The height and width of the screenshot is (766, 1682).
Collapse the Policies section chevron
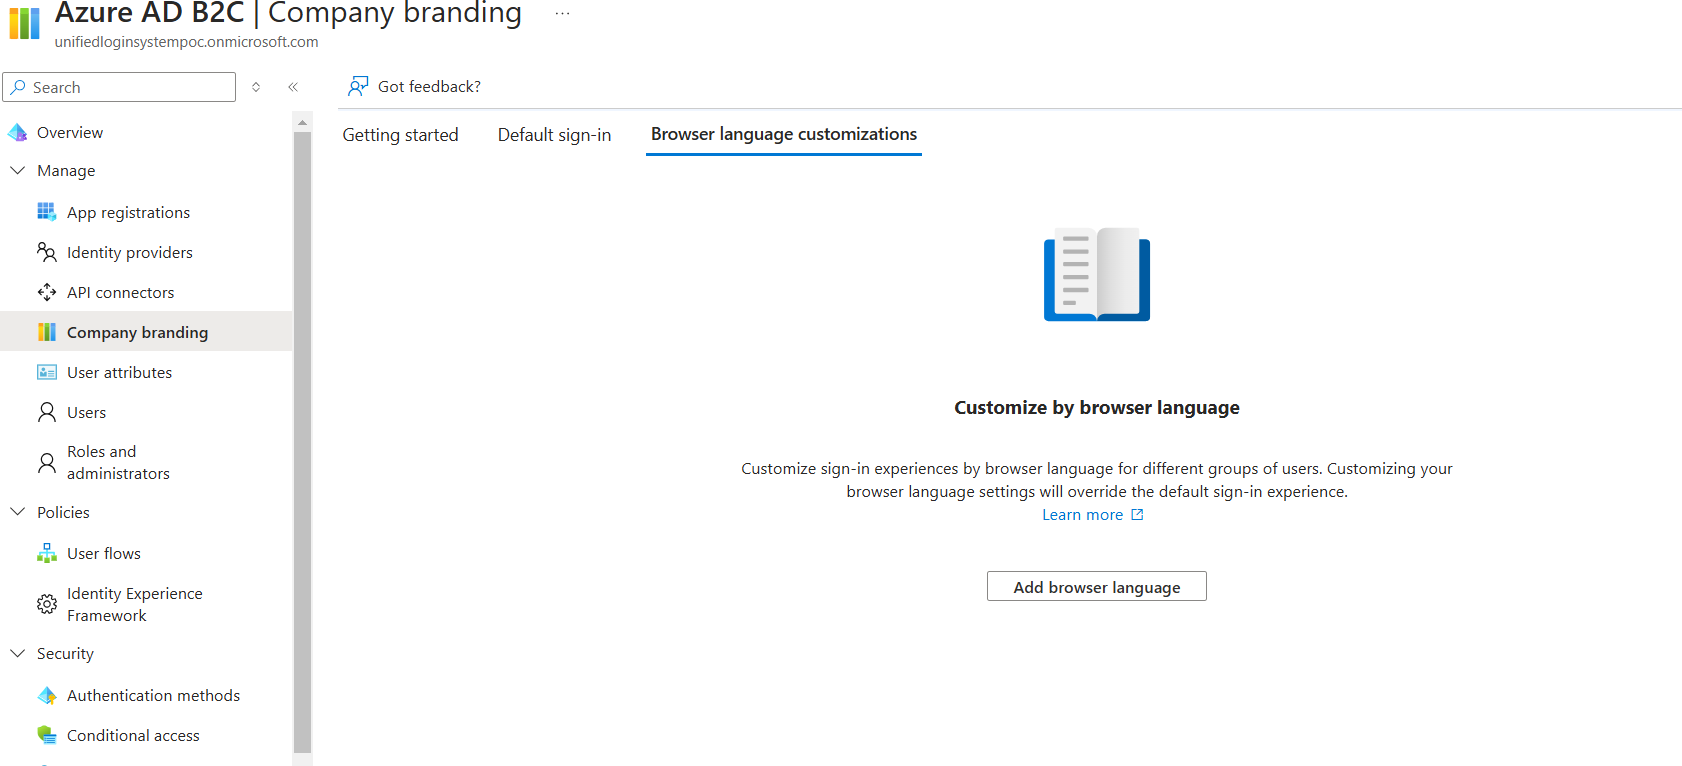click(18, 511)
